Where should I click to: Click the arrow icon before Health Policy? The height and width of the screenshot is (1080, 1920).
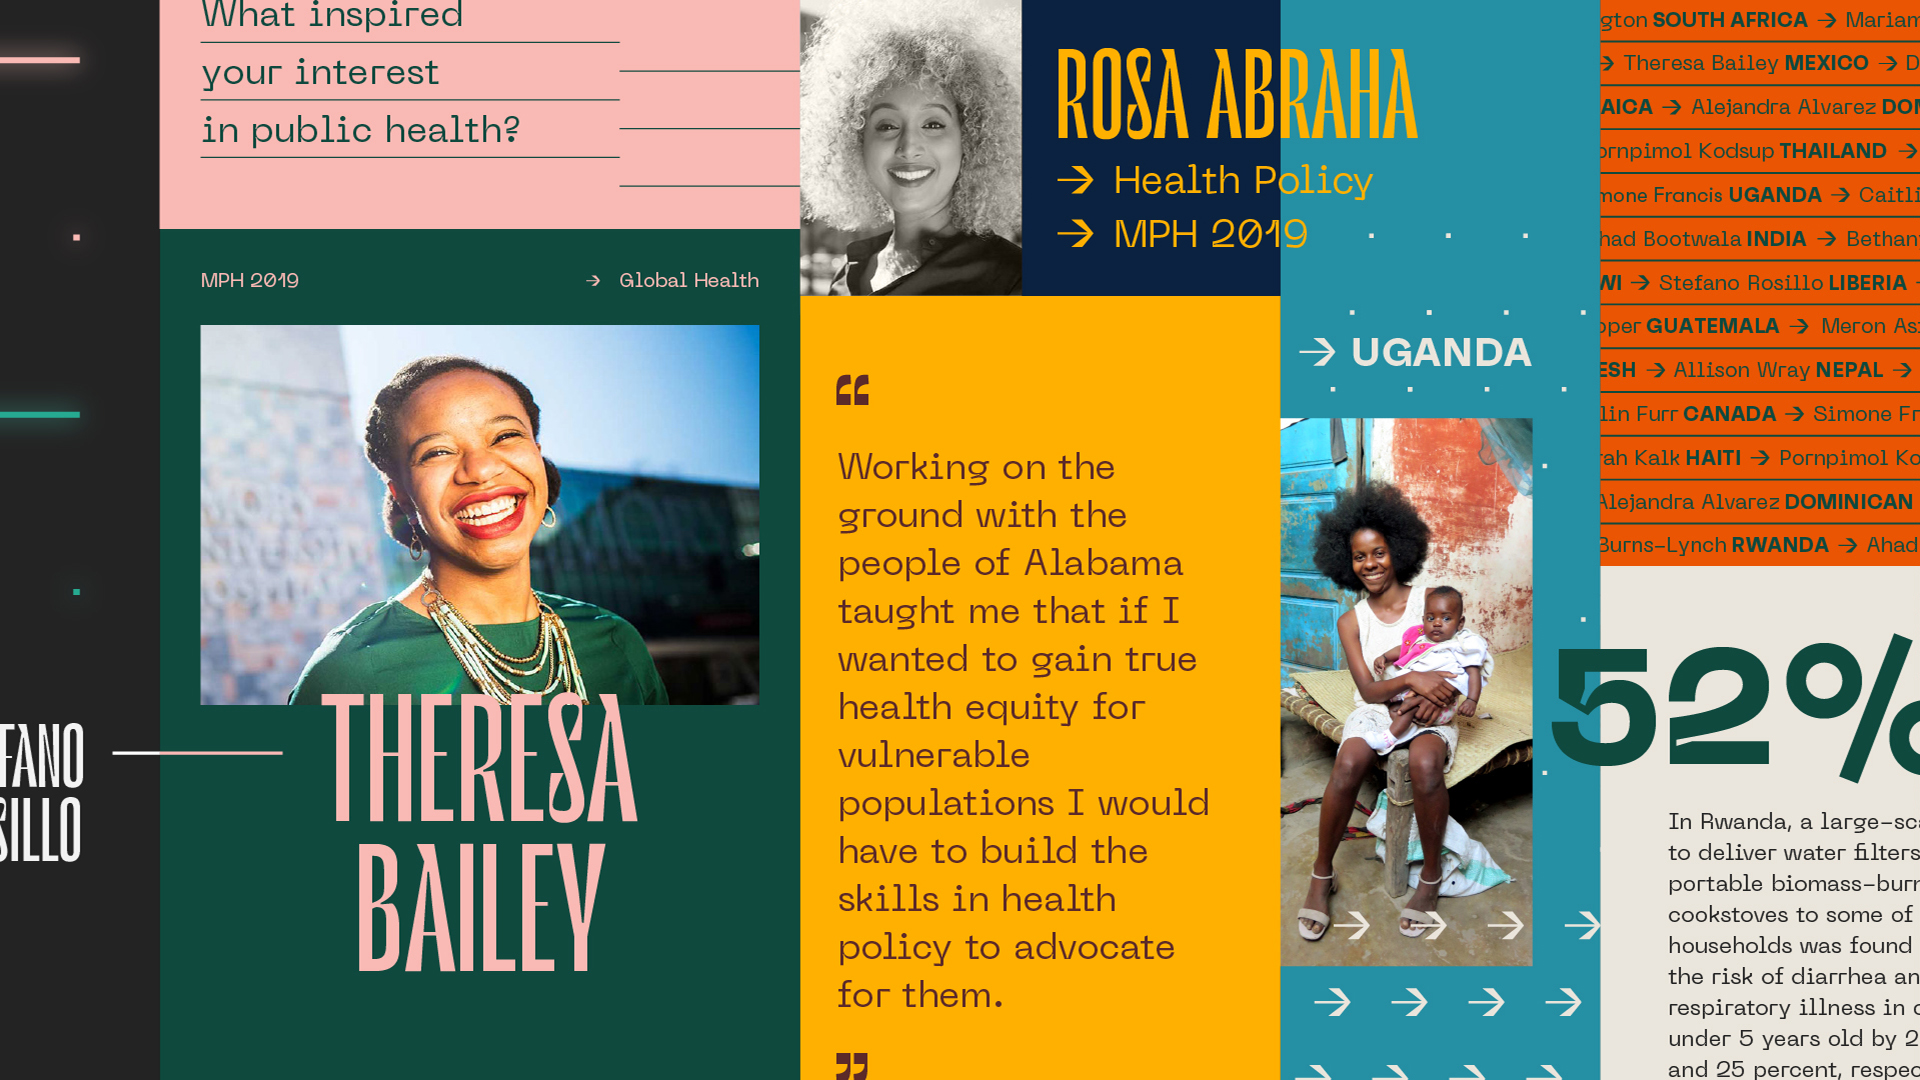[x=1075, y=180]
